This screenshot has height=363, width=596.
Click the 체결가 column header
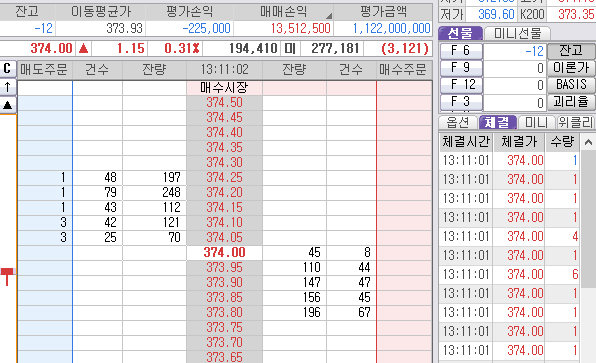pos(519,142)
